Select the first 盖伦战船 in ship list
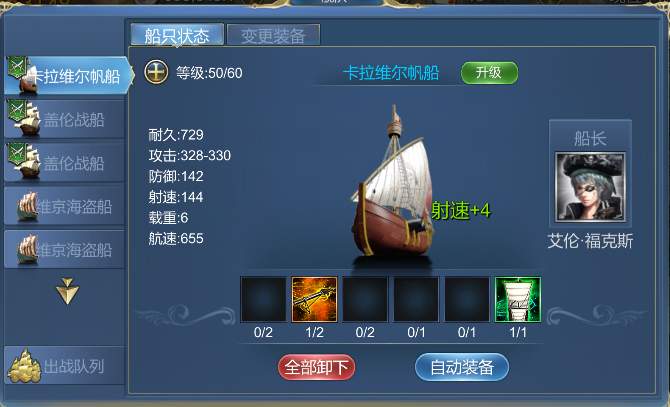 click(65, 119)
